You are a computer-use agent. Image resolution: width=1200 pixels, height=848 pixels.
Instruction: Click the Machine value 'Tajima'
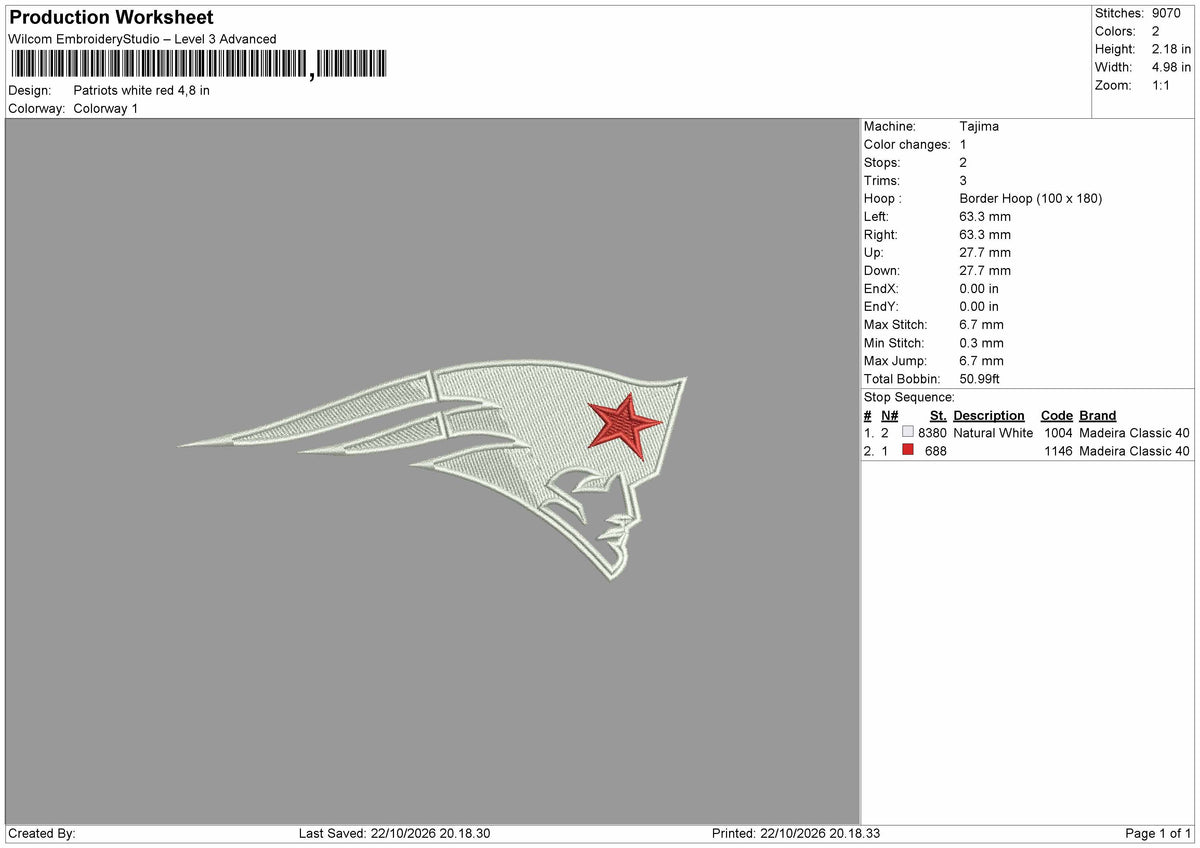(979, 126)
